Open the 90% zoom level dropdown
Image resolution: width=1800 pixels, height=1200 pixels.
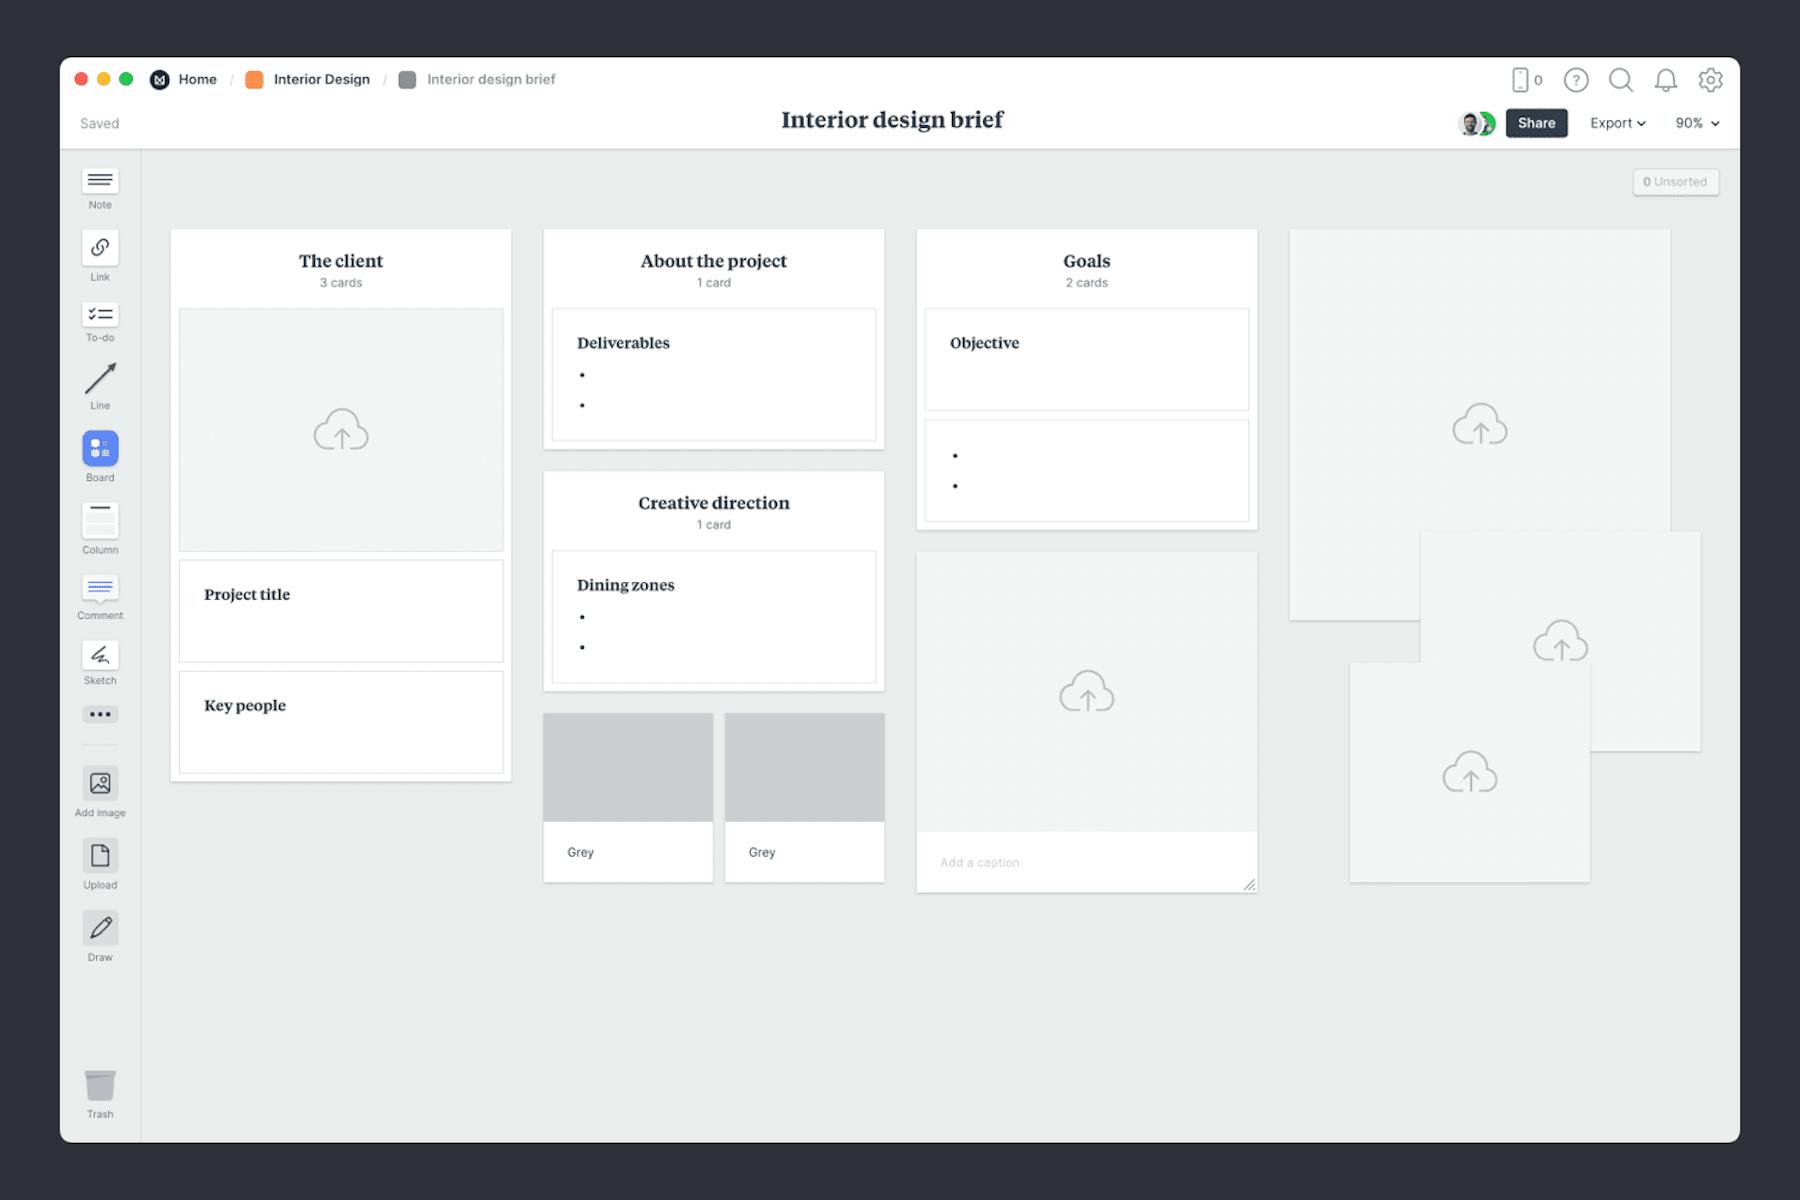coord(1696,123)
